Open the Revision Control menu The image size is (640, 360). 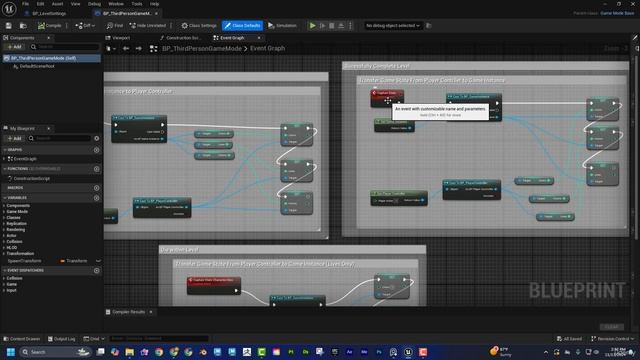coord(612,339)
